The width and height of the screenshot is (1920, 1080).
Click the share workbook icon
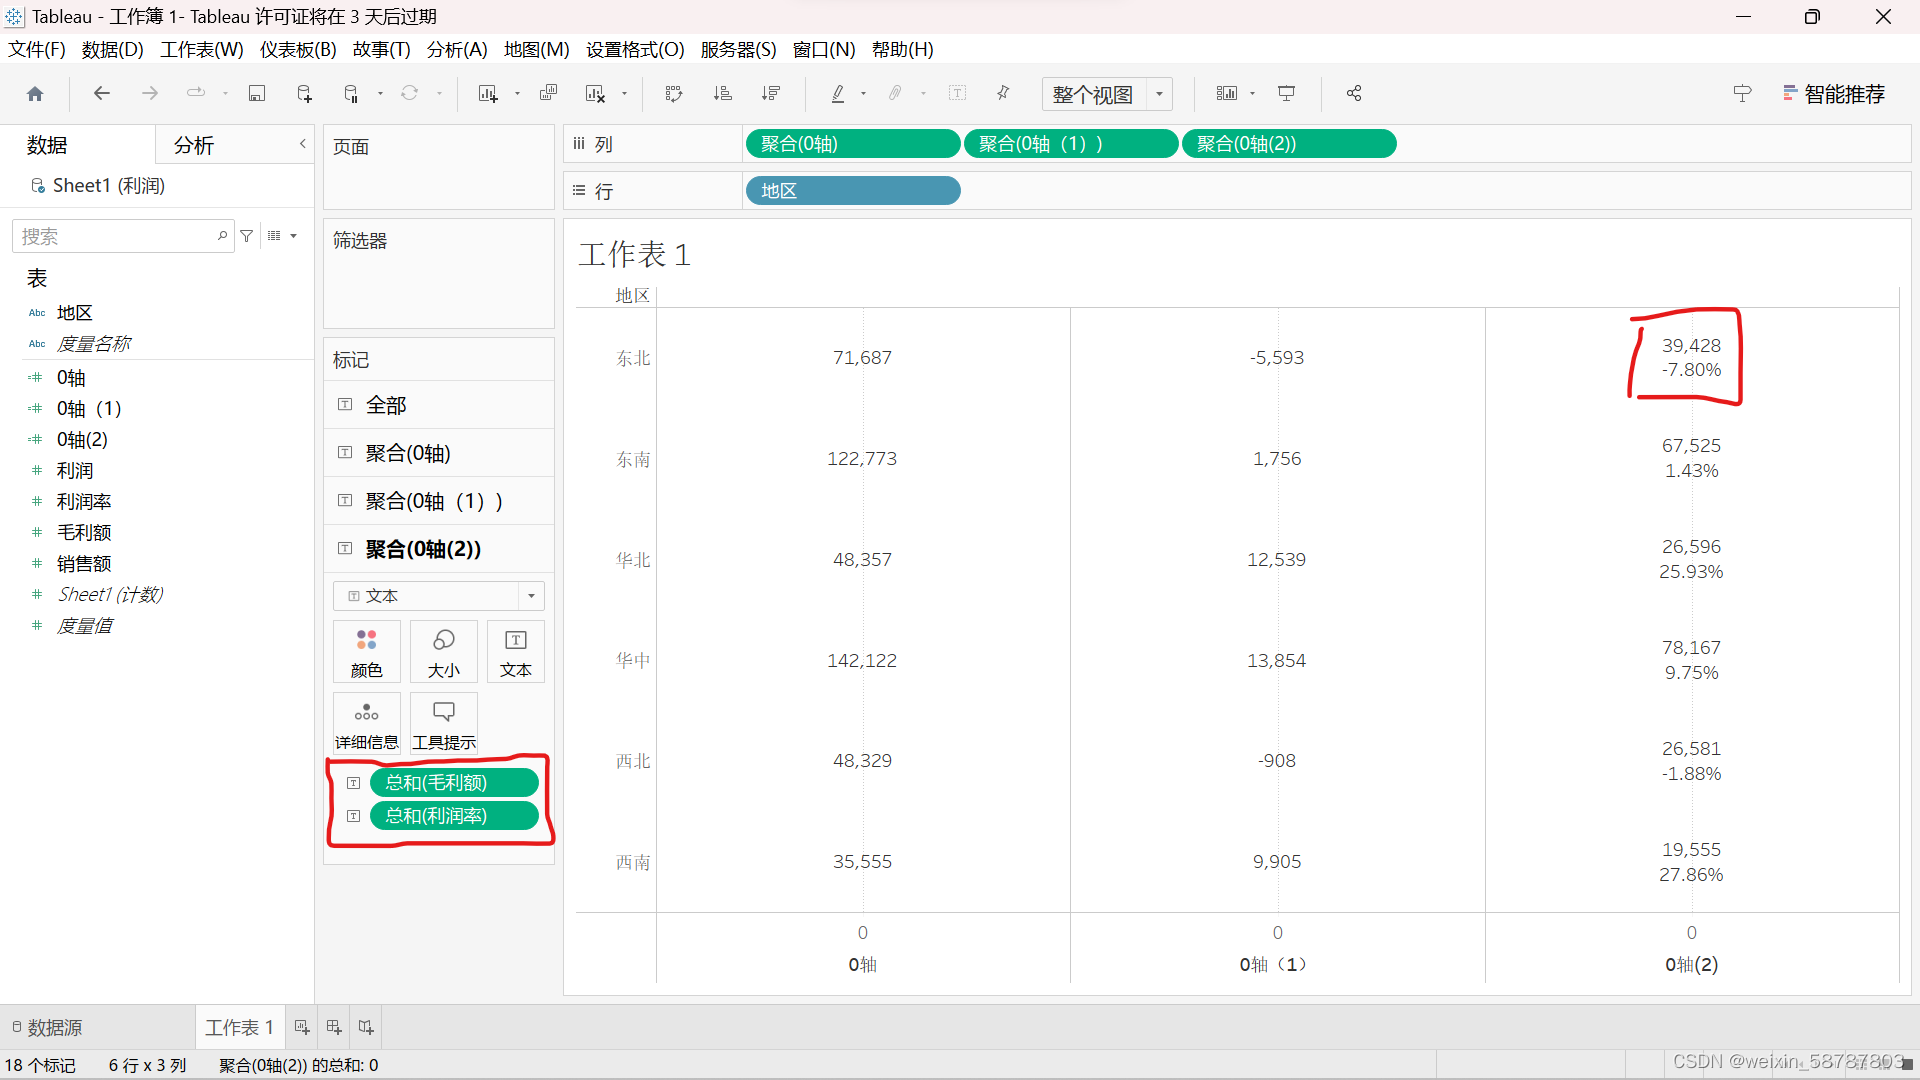click(x=1354, y=93)
